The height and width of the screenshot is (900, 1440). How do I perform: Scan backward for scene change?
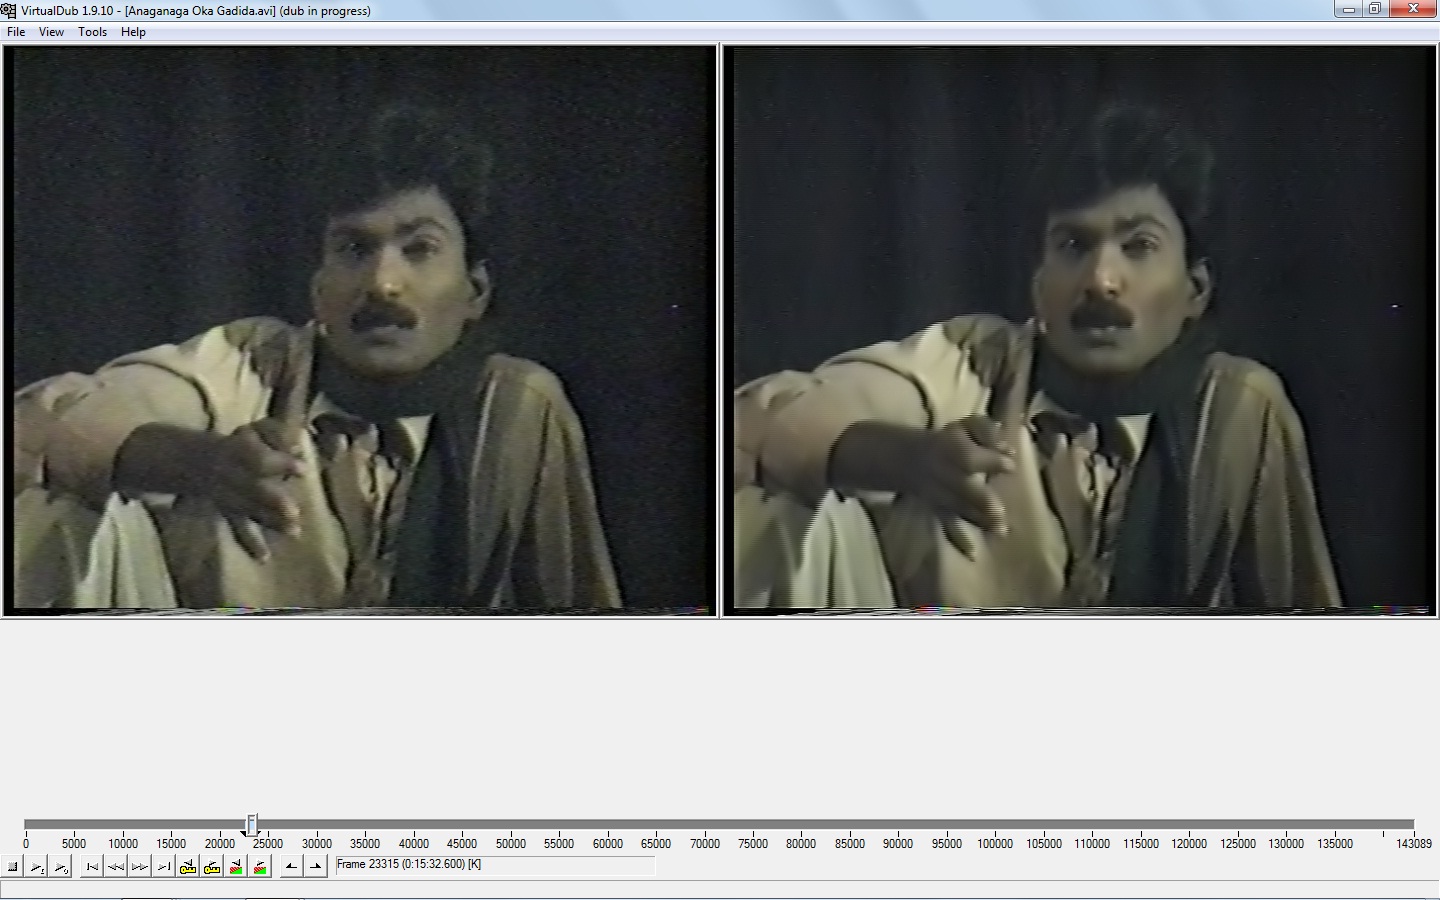point(236,867)
